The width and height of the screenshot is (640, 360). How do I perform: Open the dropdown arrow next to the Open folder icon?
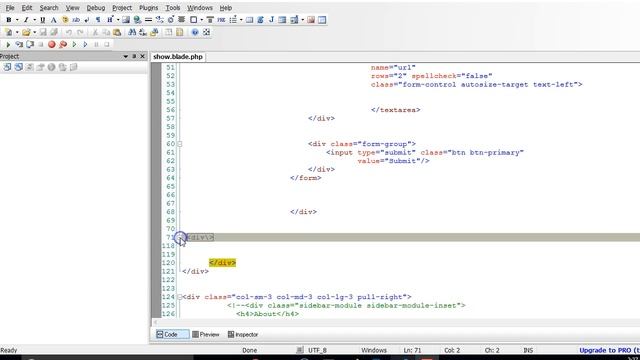[34, 32]
